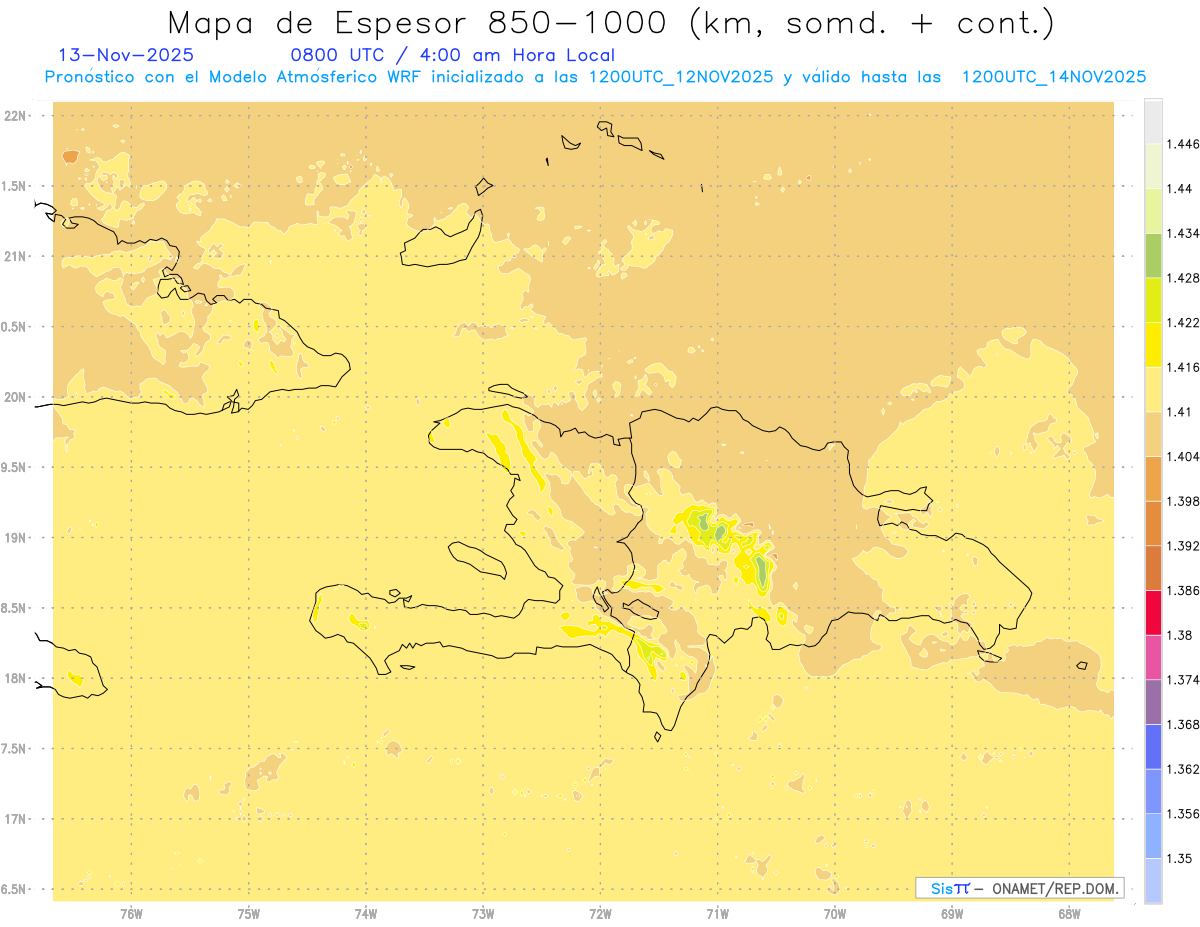Click the '0800 UTC / 4:00 am Hora Local' text
The image size is (1200, 927).
[452, 56]
